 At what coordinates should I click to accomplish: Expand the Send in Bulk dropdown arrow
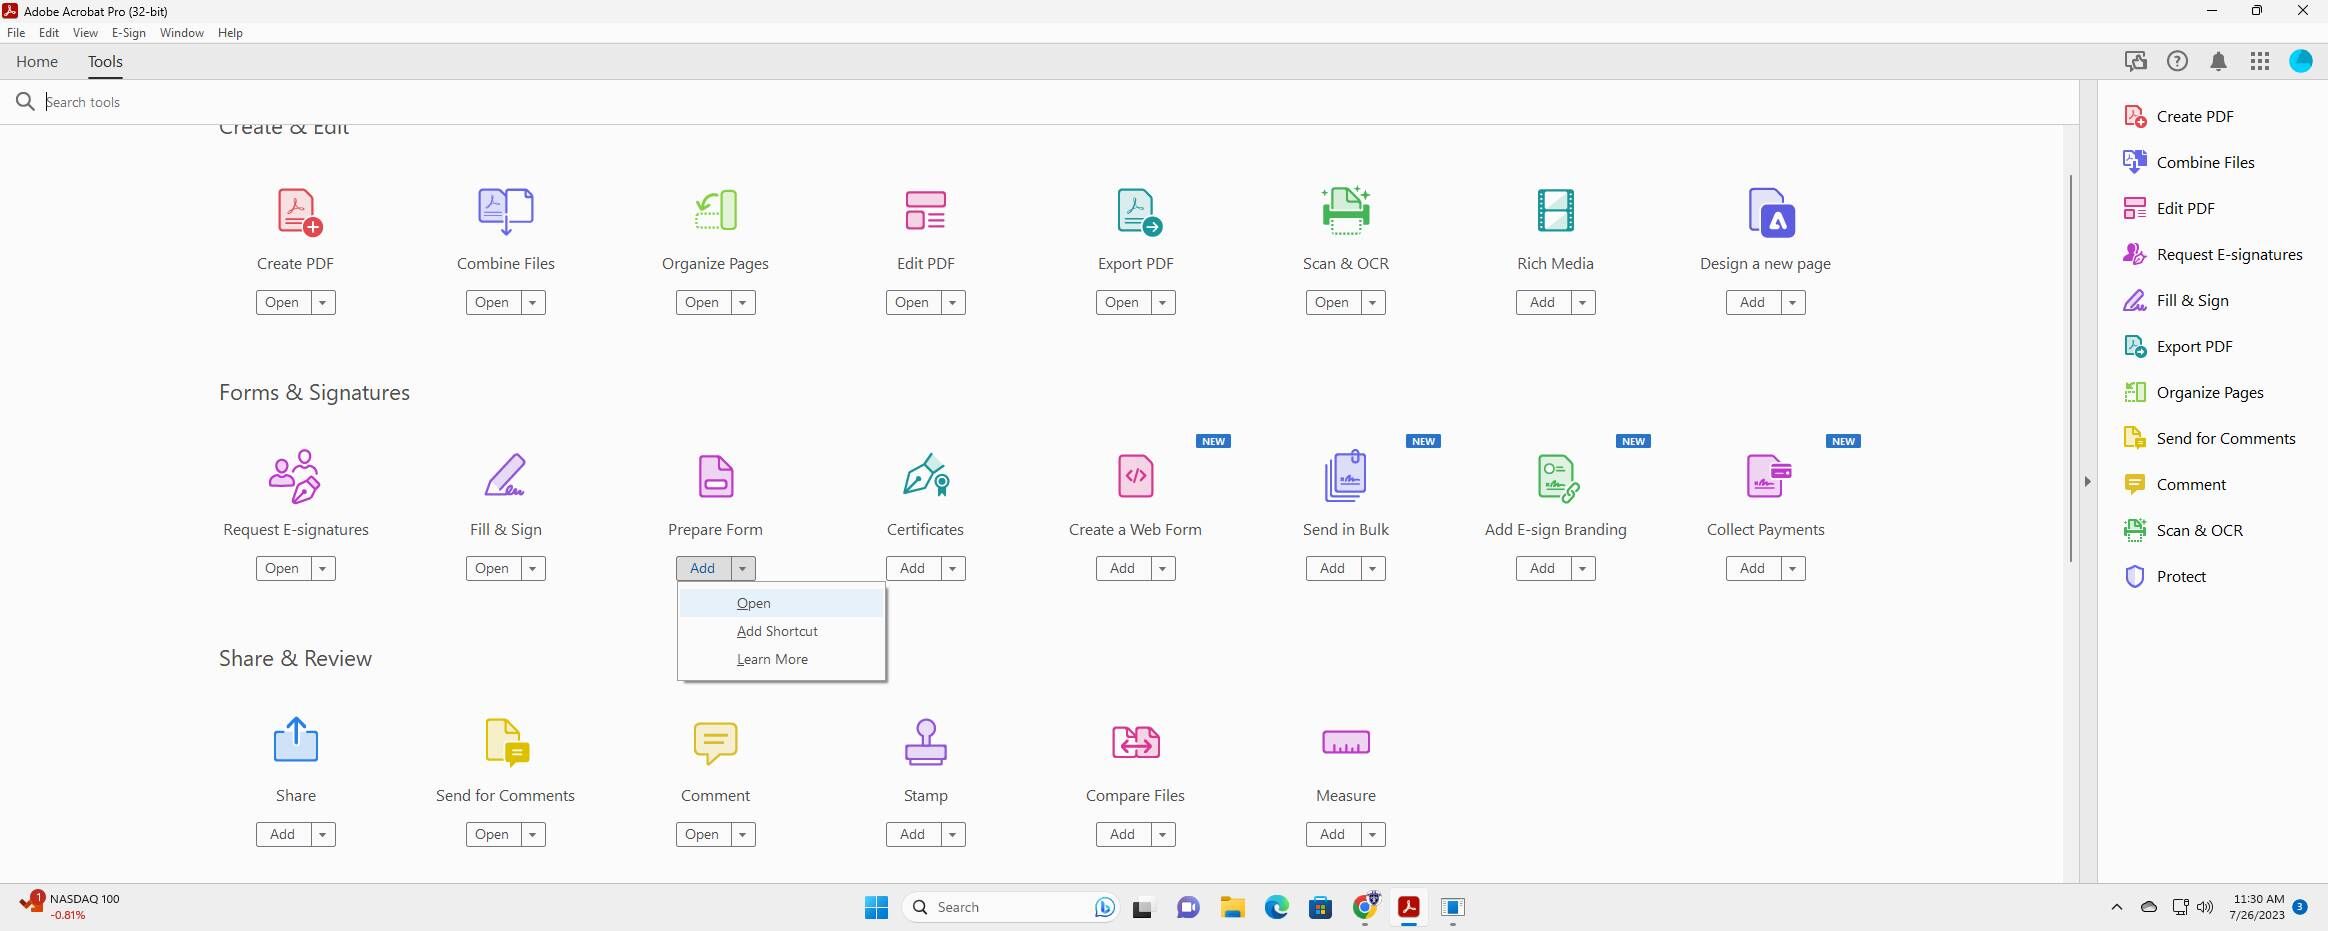1372,568
